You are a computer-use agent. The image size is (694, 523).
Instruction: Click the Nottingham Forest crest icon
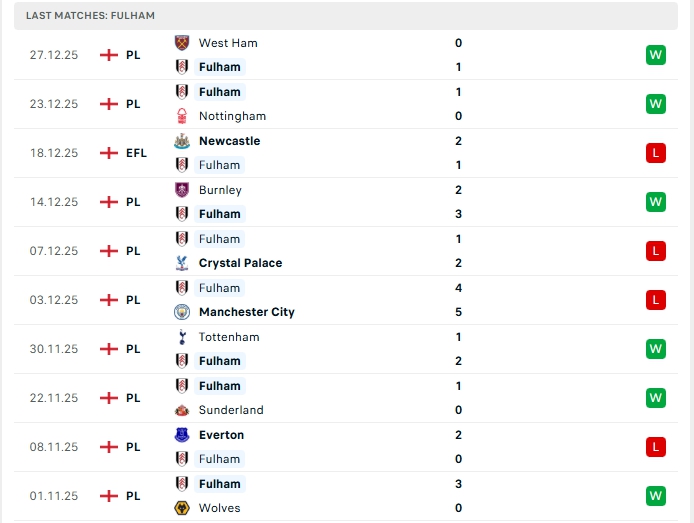(x=182, y=116)
